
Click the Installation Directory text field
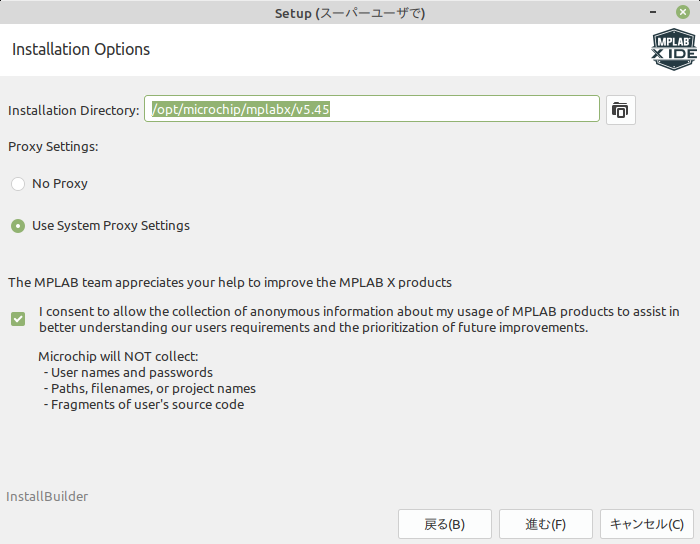371,108
